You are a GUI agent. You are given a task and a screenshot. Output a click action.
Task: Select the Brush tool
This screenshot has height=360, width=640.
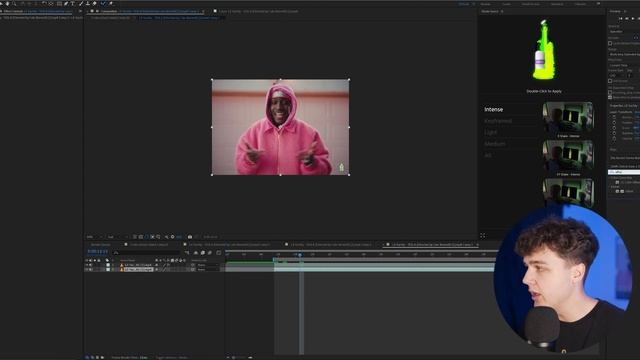pos(81,3)
